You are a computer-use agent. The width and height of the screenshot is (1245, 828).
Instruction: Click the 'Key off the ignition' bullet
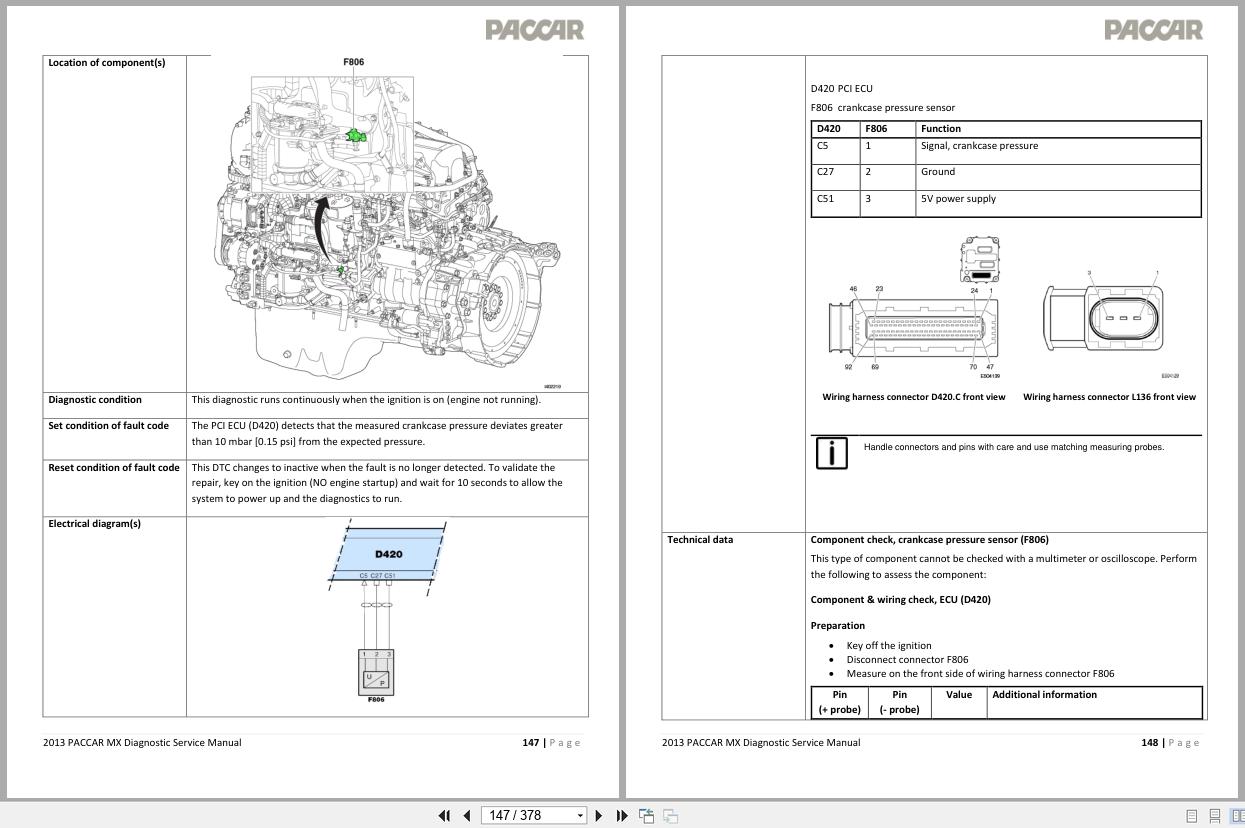coord(889,646)
